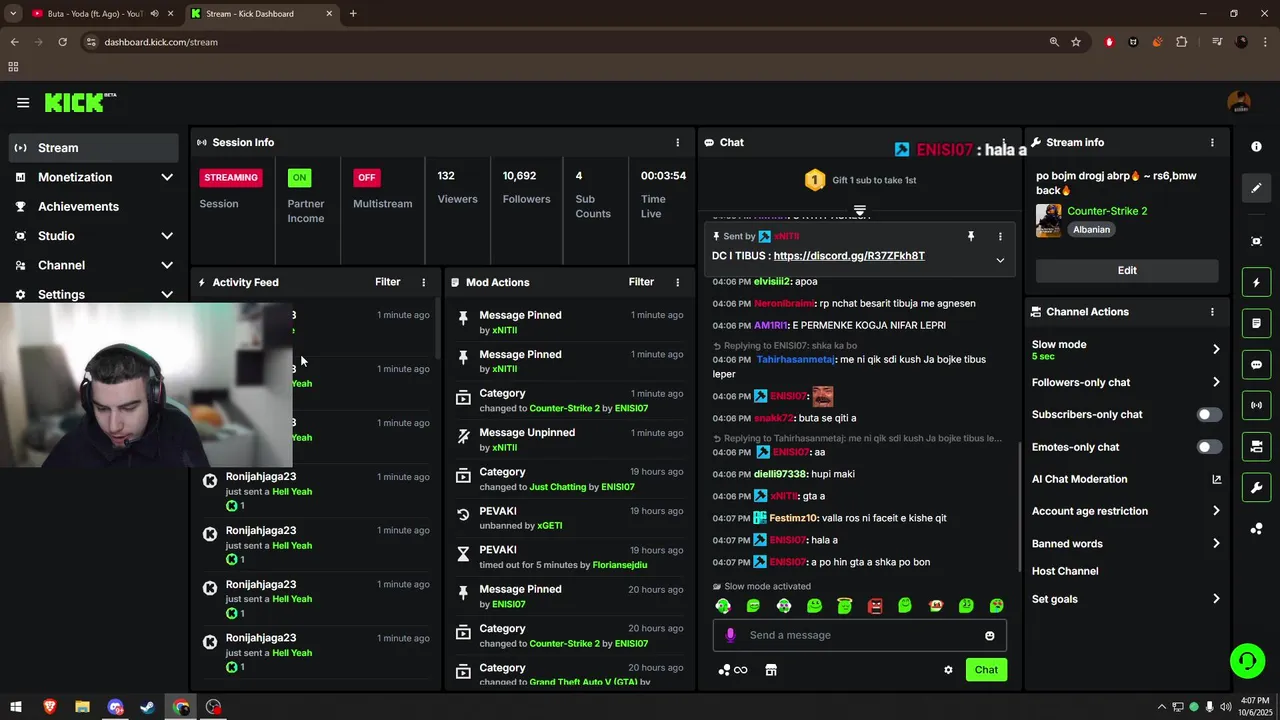Open Account age restriction options chevron
The width and height of the screenshot is (1280, 720).
1216,511
